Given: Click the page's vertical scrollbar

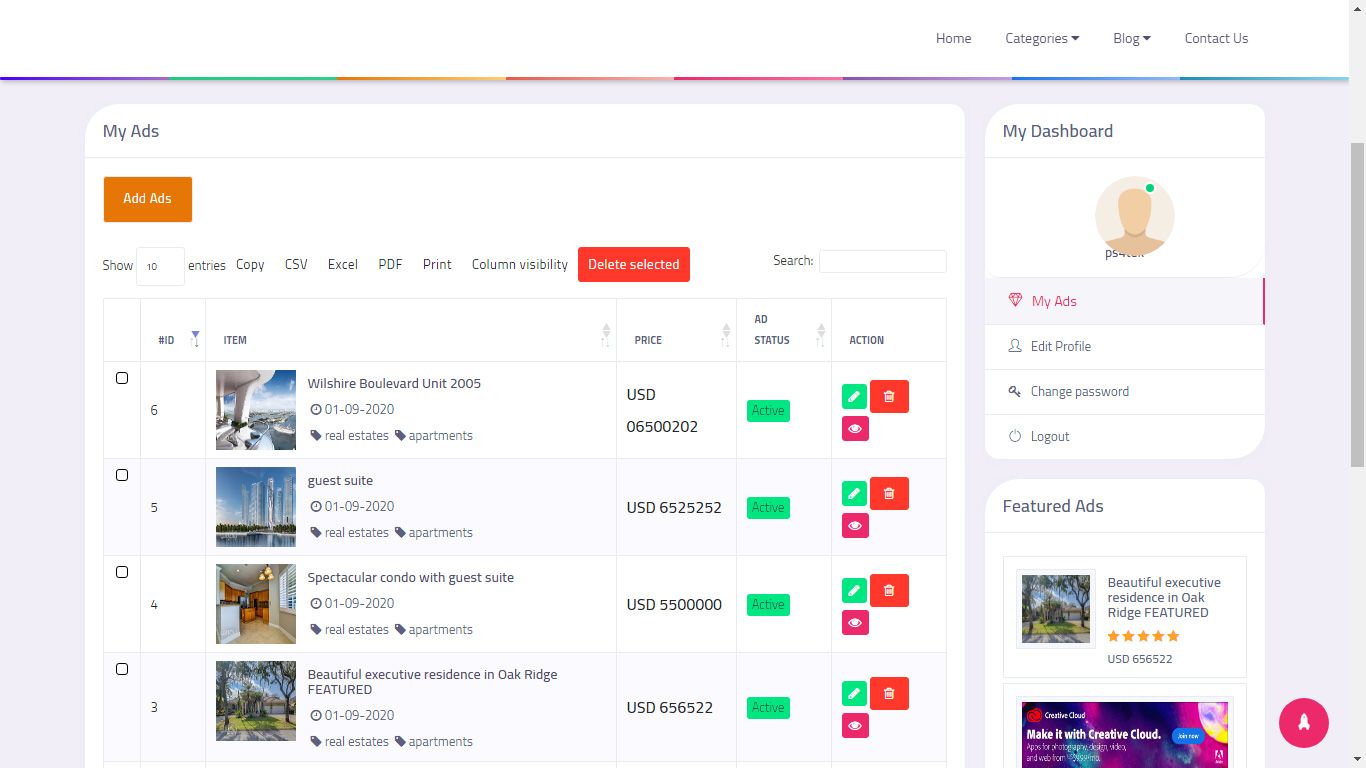Looking at the screenshot, I should [1357, 300].
